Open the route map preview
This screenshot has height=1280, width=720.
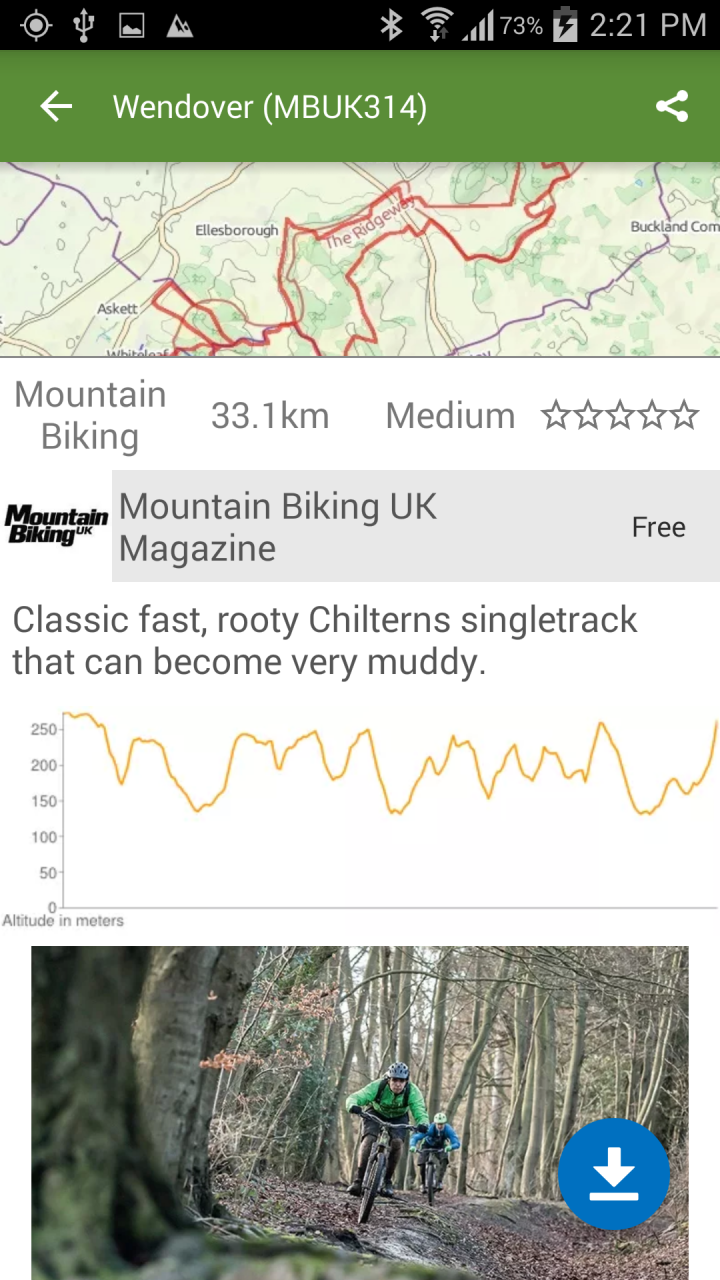tap(360, 260)
